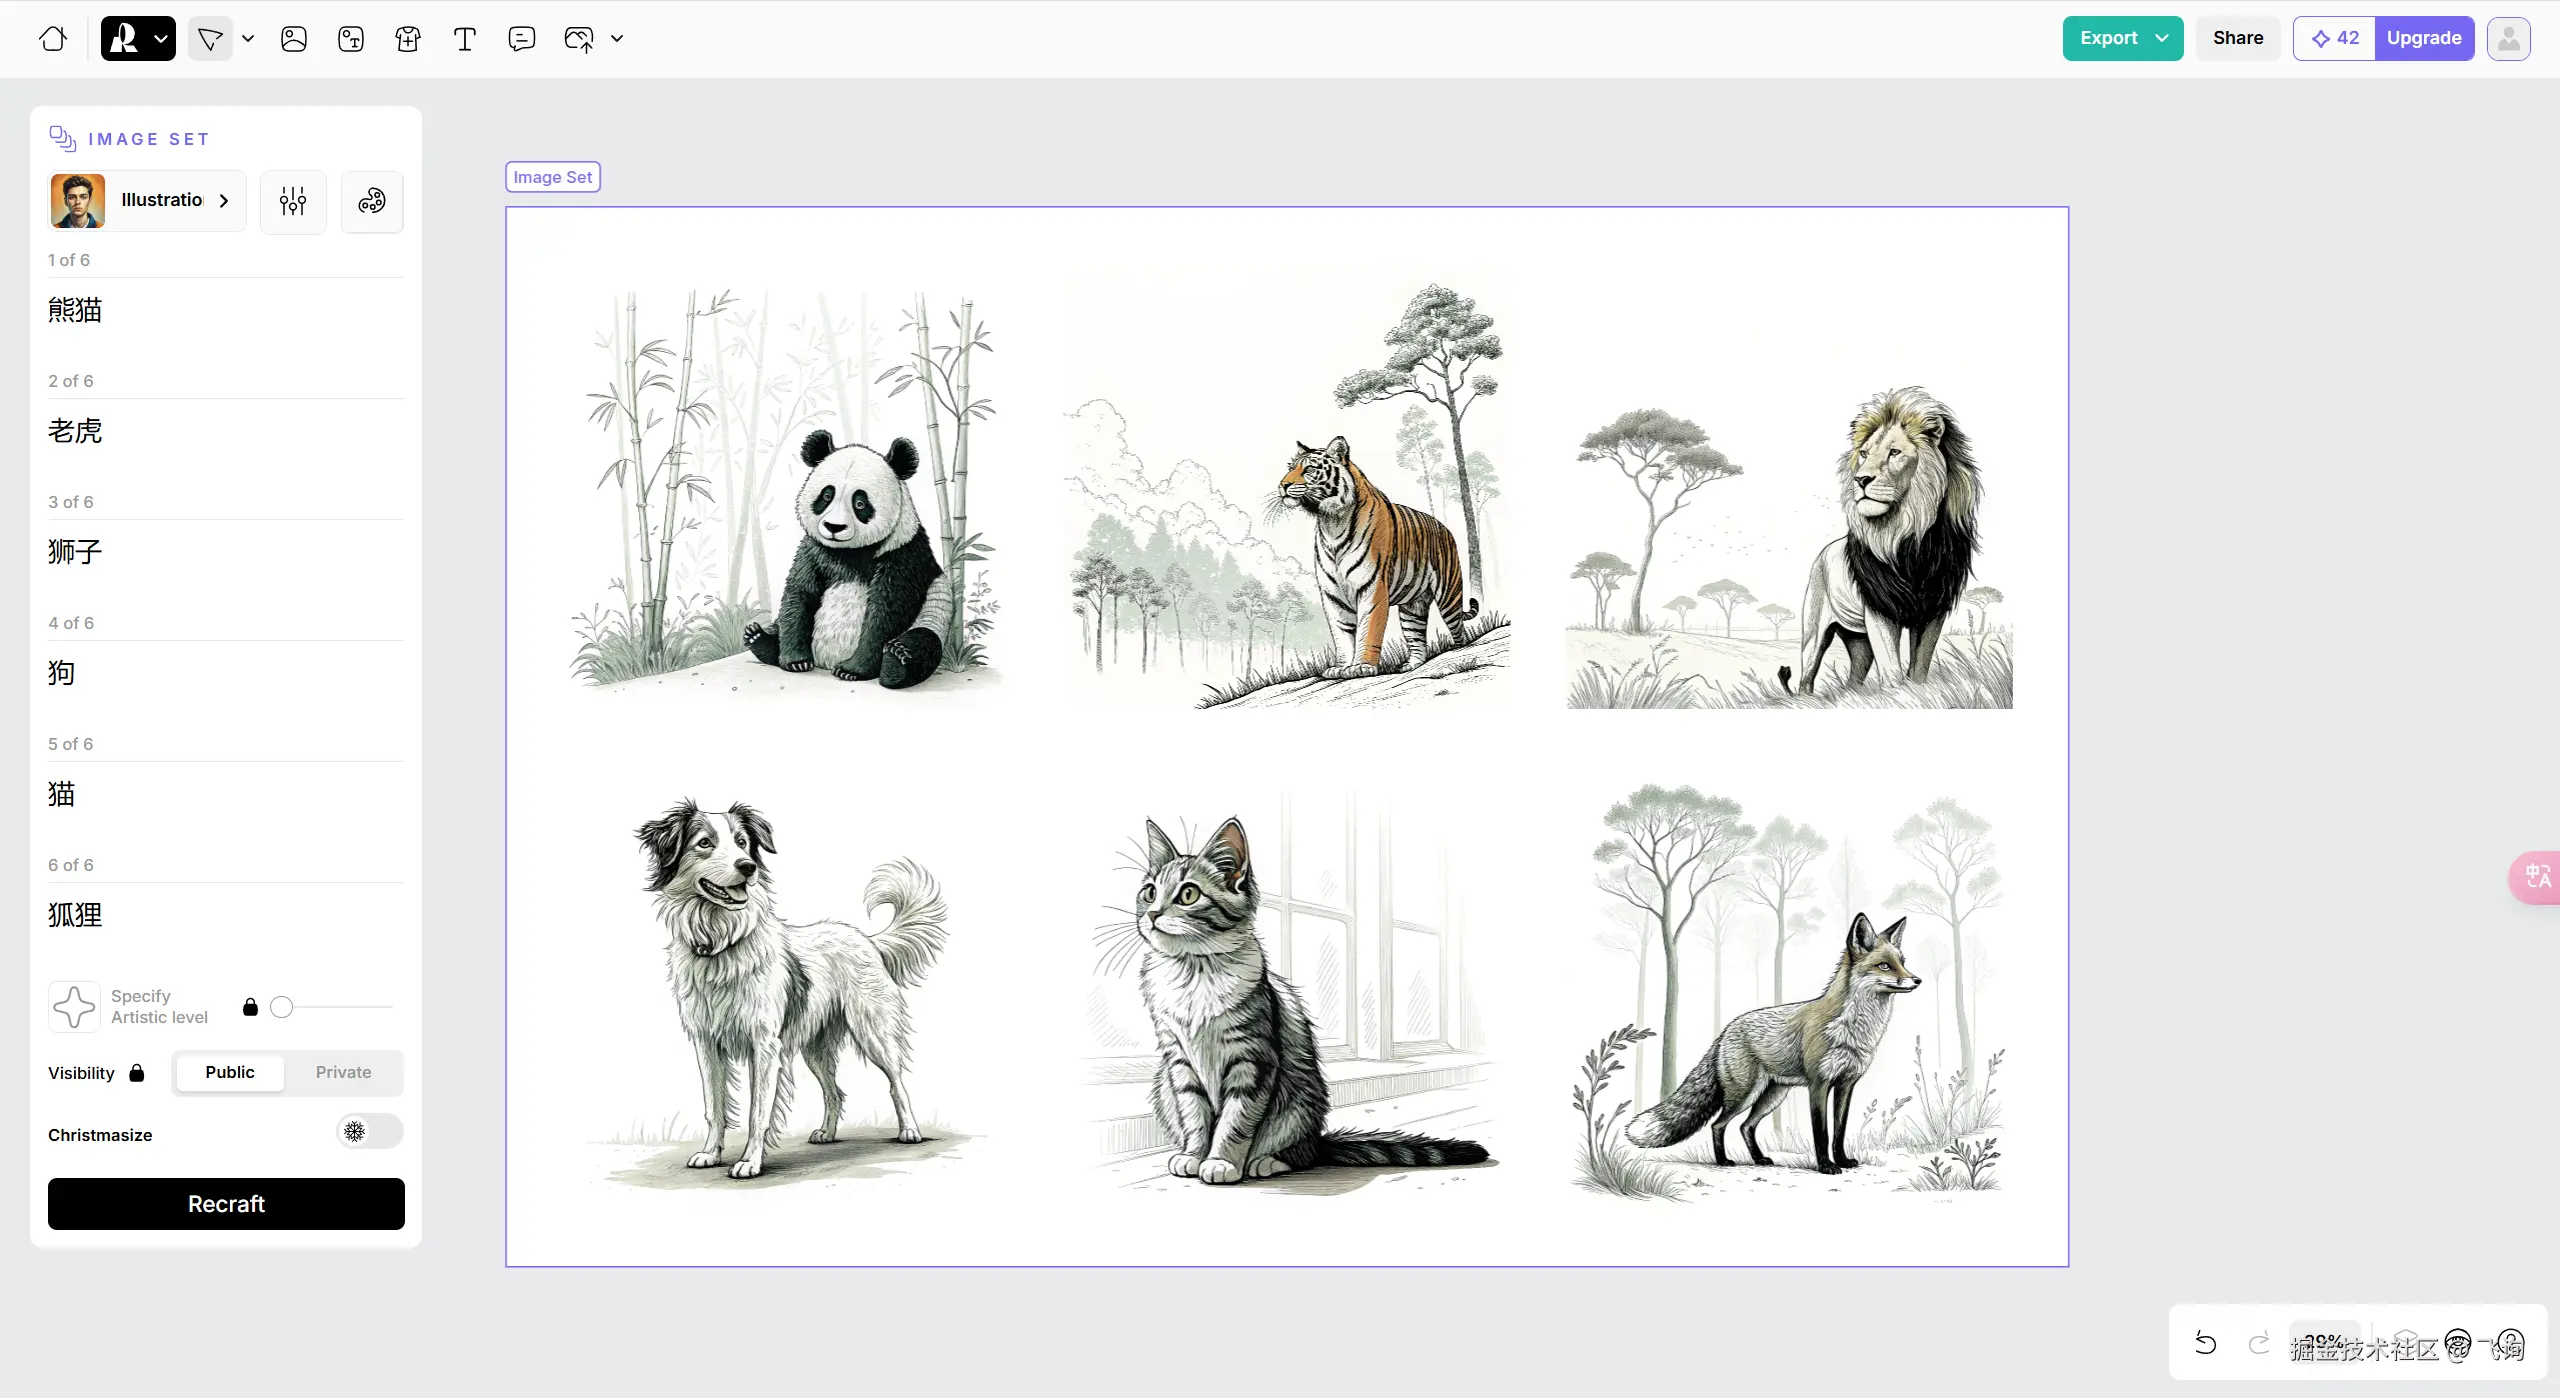Viewport: 2560px width, 1398px height.
Task: Click the home icon in toolbar
Action: 53,39
